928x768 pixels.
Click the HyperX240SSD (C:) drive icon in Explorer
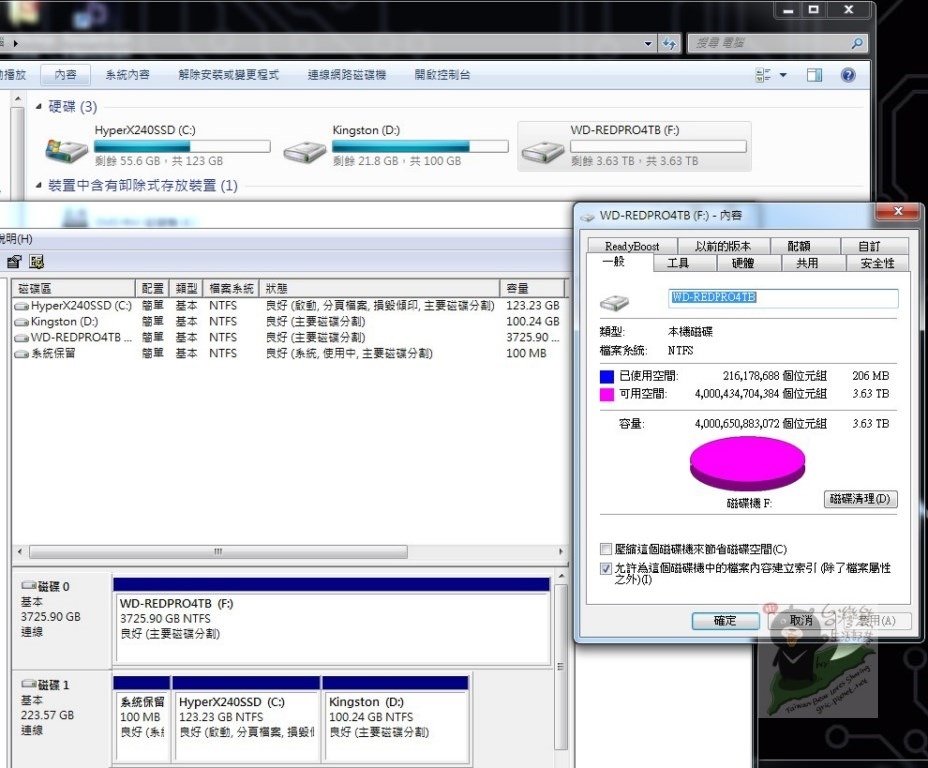[66, 150]
